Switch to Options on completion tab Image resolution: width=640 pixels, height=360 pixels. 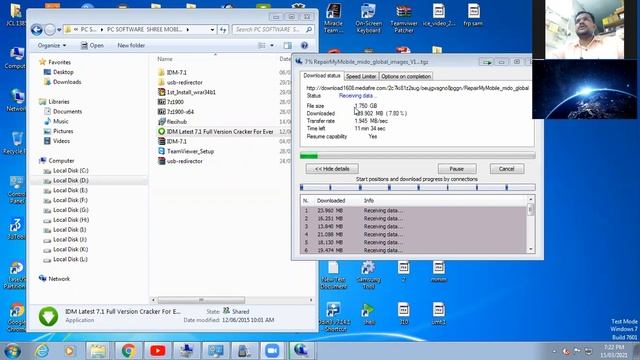[406, 76]
